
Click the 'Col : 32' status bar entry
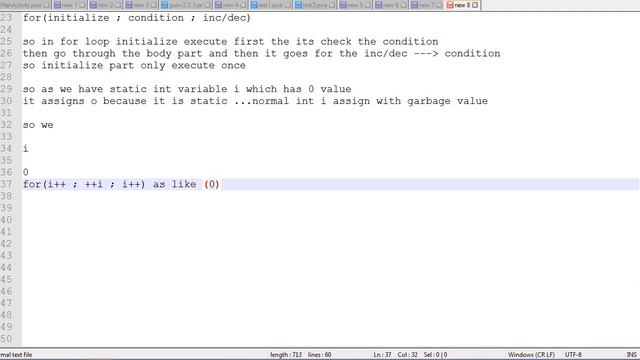(x=407, y=355)
